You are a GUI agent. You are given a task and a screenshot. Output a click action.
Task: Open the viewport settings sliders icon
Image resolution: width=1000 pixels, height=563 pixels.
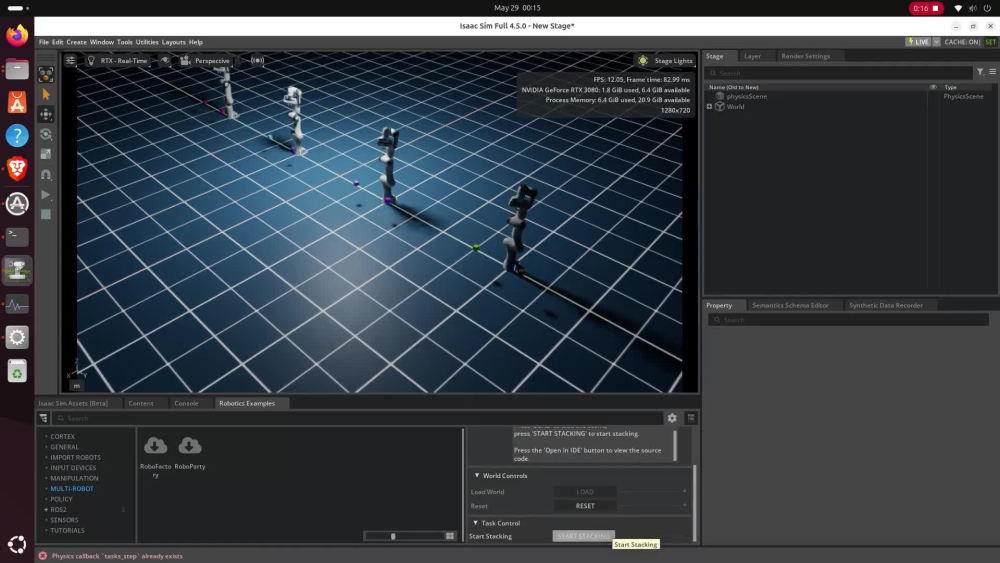70,61
